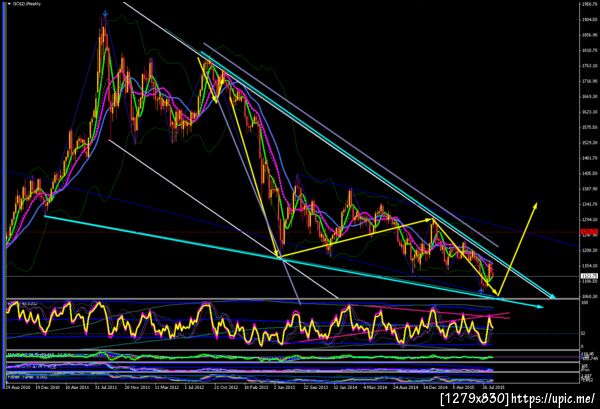Click the 1 Jul 2012 date label

coord(196,387)
